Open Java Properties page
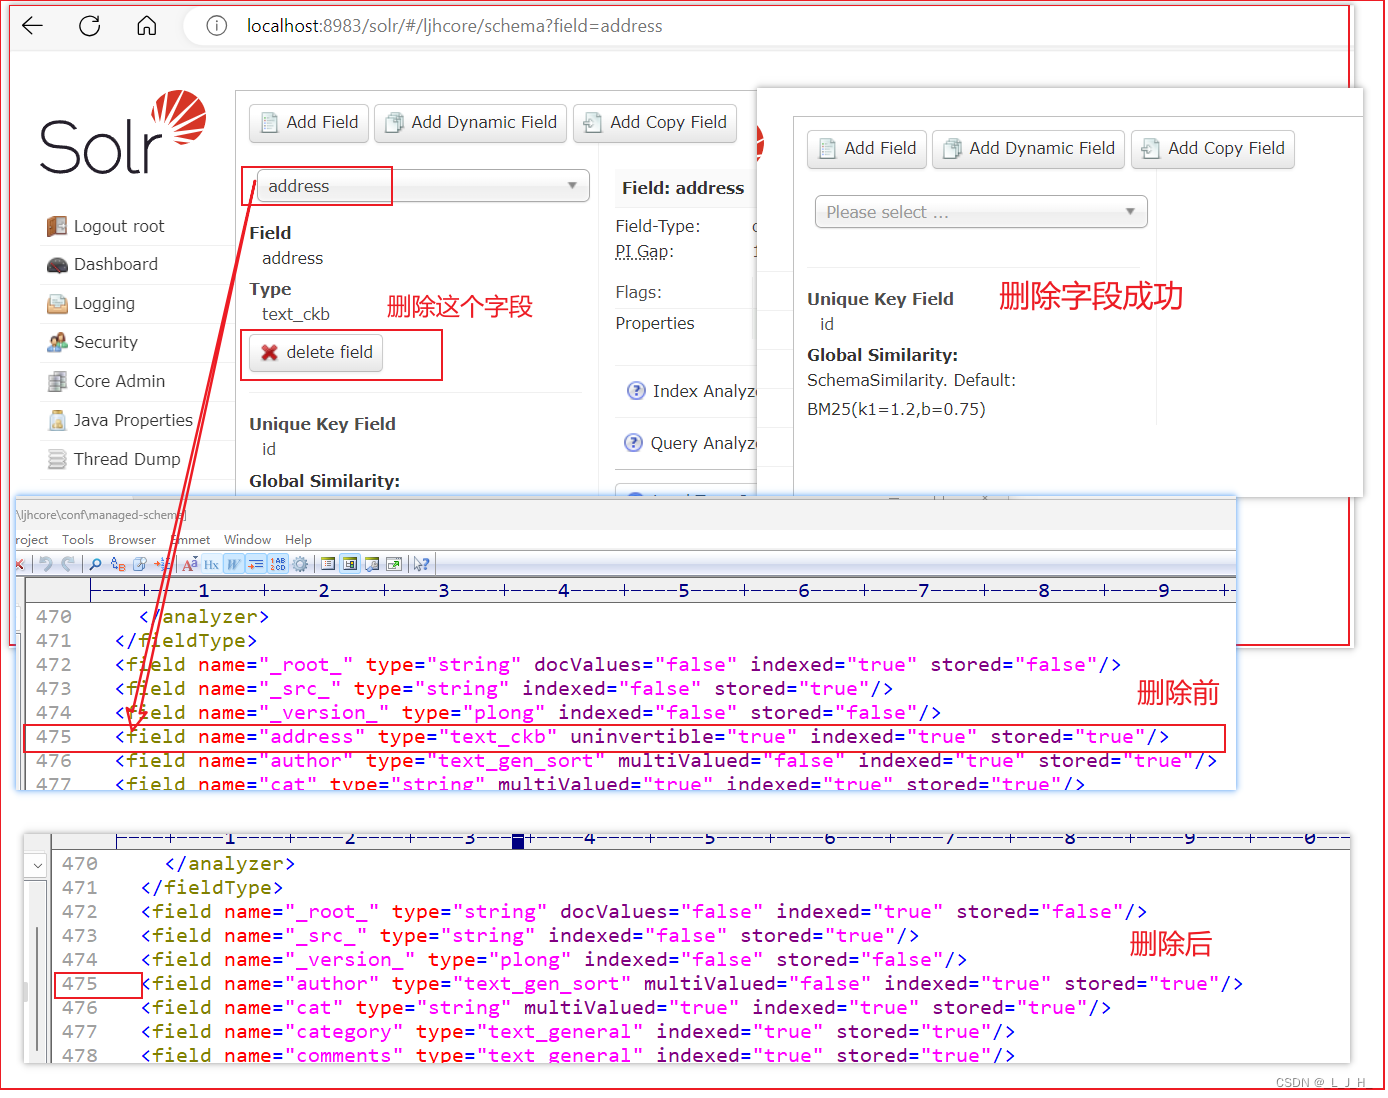 (x=133, y=420)
